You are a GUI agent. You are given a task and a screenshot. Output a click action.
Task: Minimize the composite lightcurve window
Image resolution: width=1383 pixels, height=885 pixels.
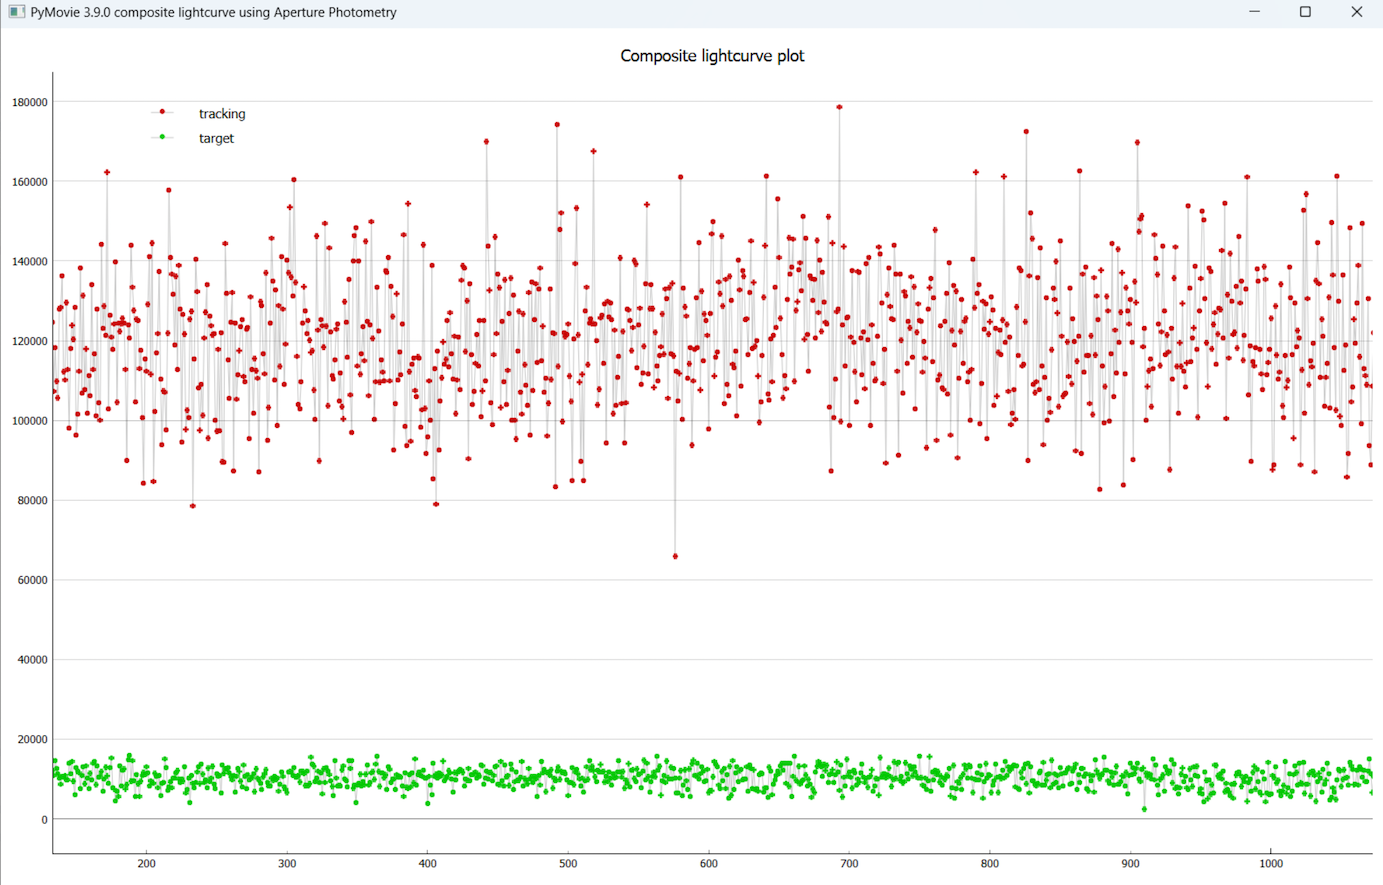click(x=1254, y=12)
